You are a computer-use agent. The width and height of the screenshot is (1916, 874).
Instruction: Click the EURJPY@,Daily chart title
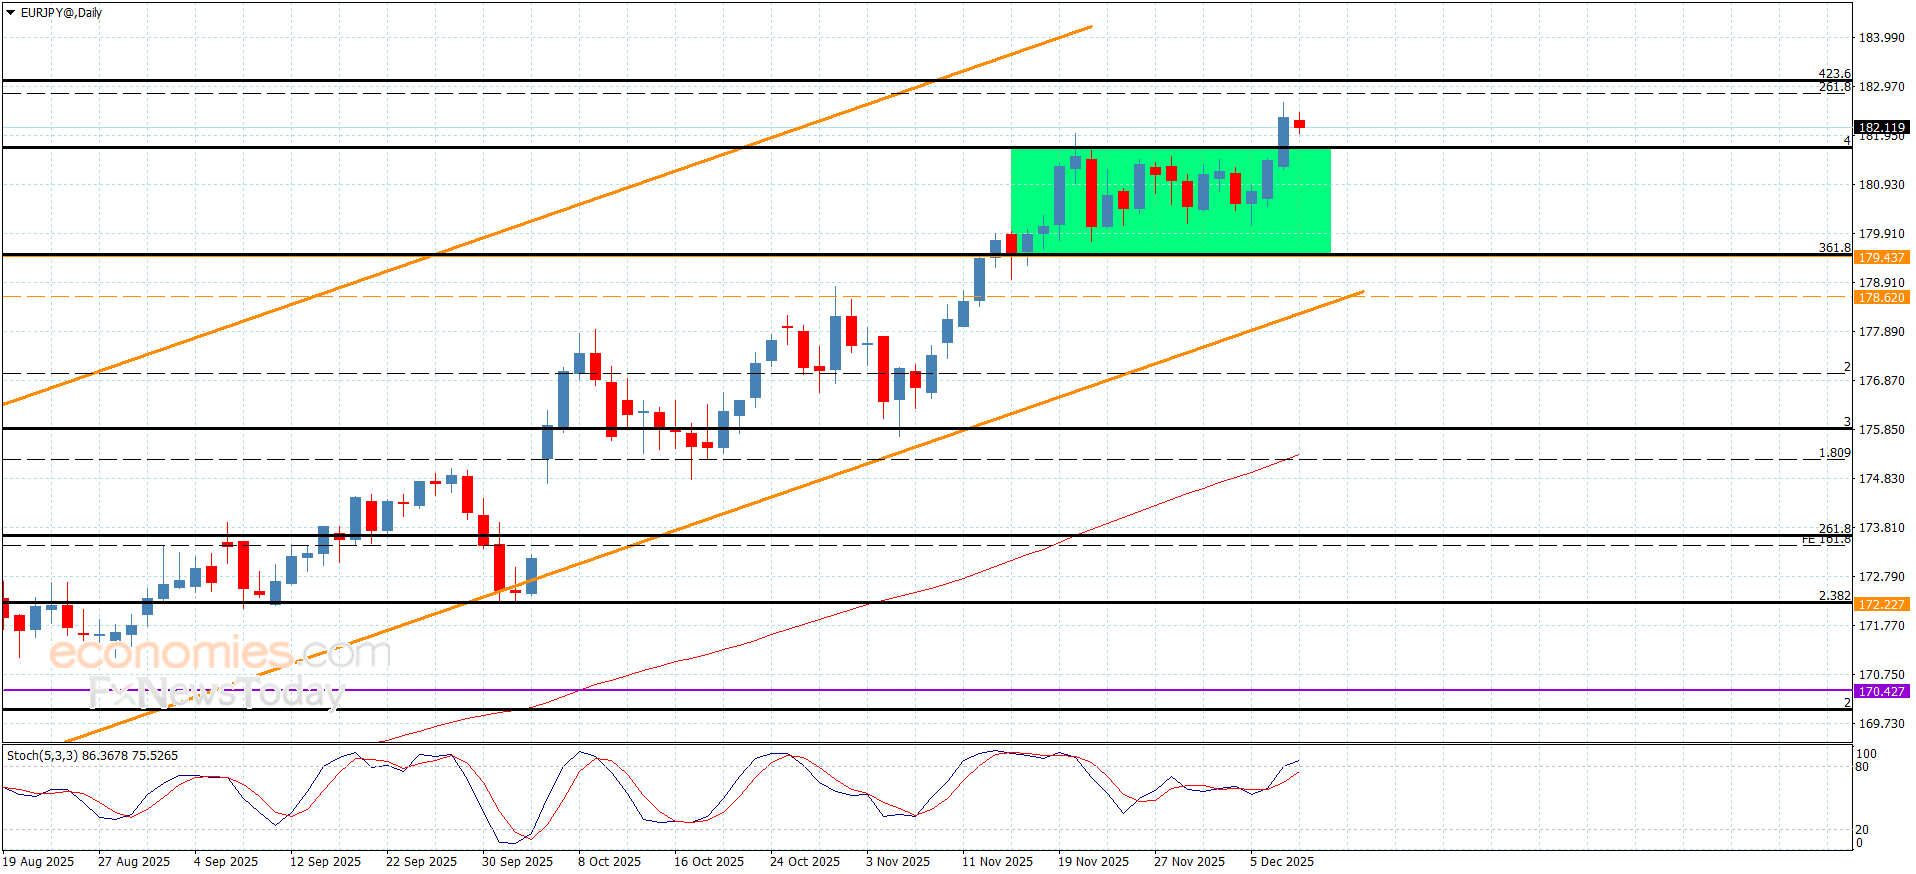pos(61,13)
